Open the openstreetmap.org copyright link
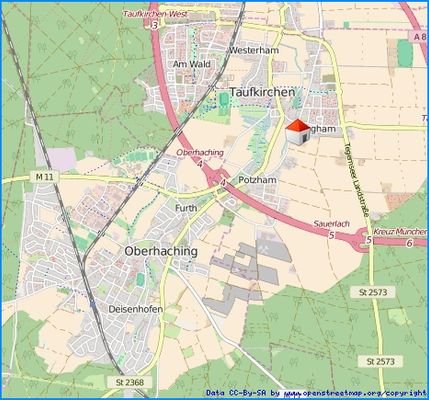This screenshot has height=400, width=429. coord(354,393)
